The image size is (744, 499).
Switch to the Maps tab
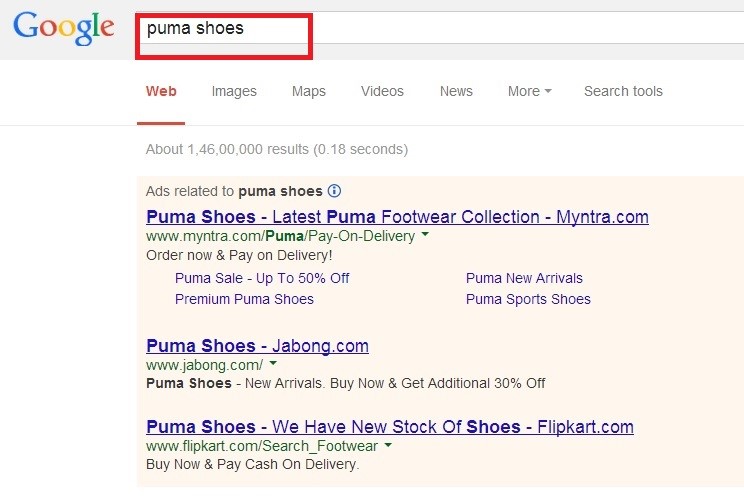[308, 91]
